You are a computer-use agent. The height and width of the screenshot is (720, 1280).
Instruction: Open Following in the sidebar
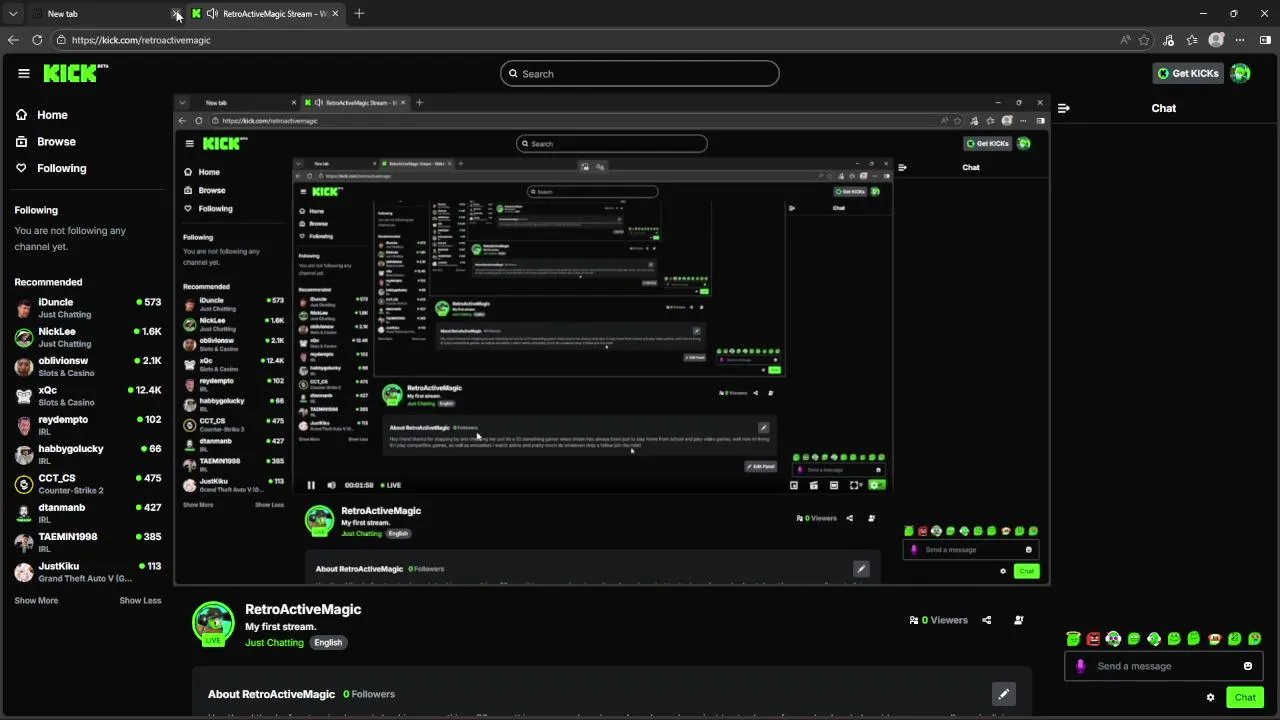[x=51, y=168]
